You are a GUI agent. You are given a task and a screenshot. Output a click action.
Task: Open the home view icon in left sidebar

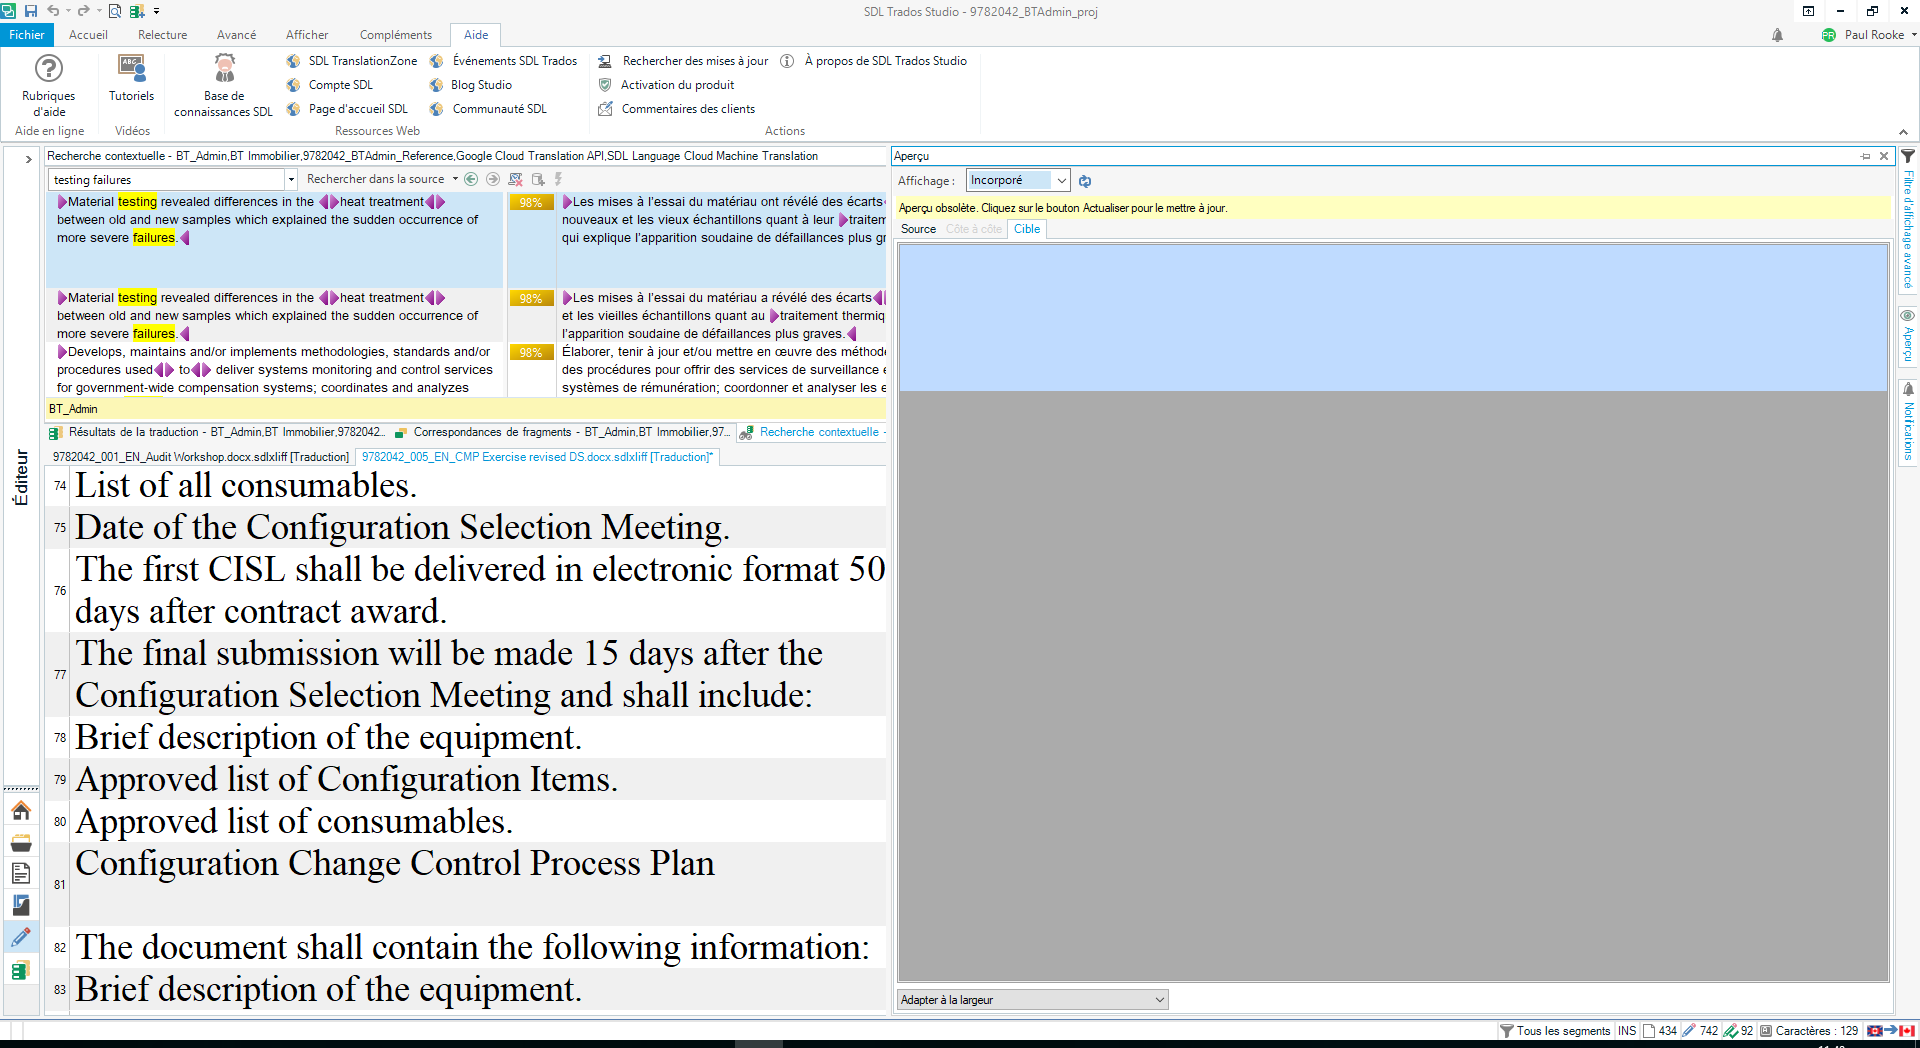tap(21, 810)
